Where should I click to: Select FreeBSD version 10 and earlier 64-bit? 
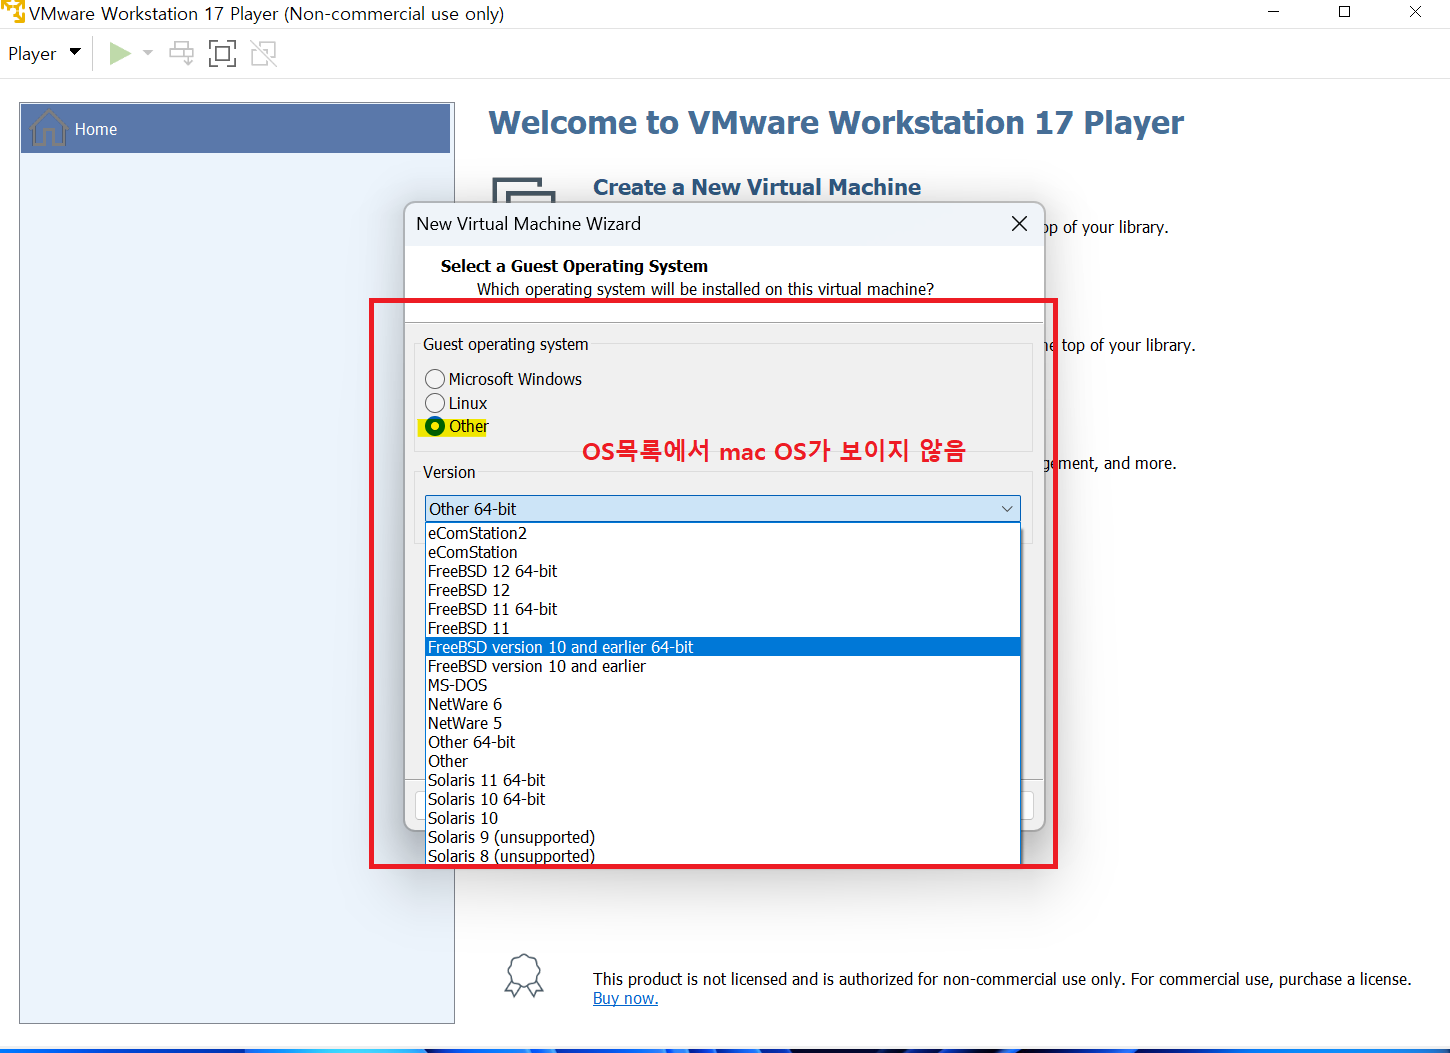pyautogui.click(x=723, y=647)
